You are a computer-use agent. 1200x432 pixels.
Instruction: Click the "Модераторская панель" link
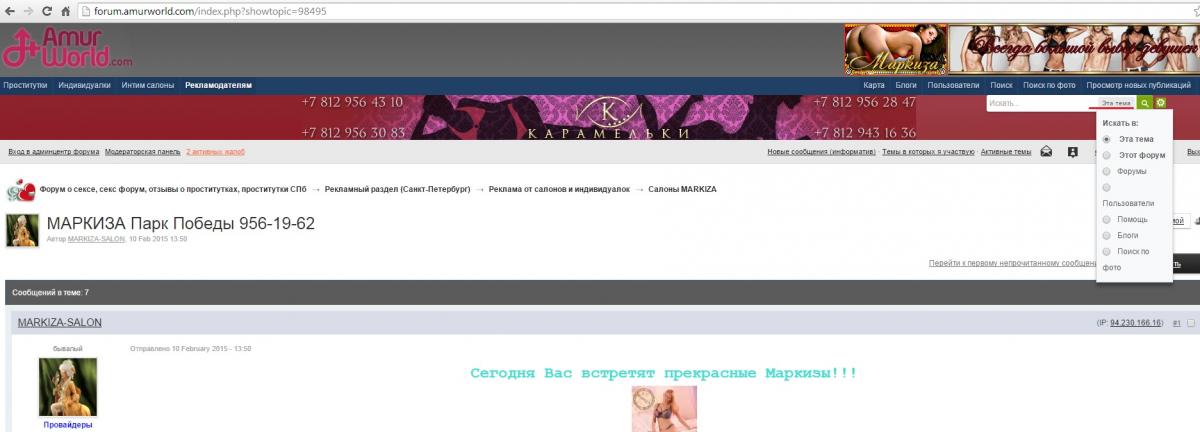[142, 152]
